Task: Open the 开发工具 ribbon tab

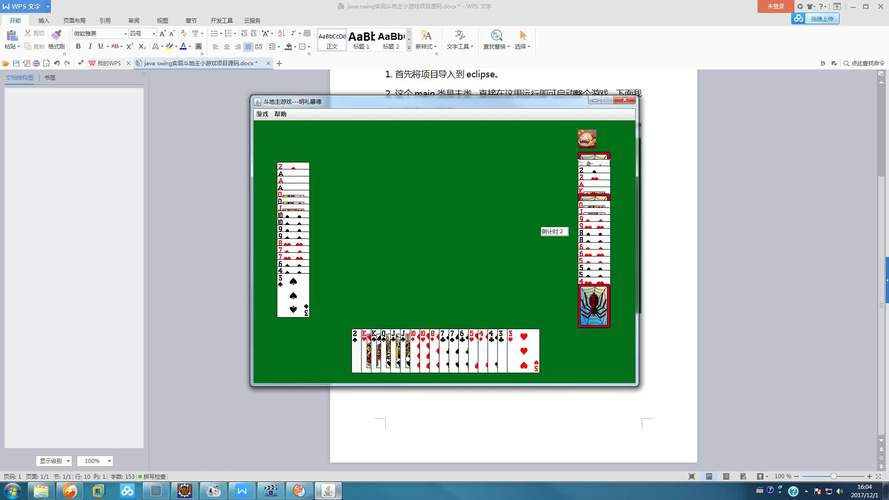Action: point(222,20)
